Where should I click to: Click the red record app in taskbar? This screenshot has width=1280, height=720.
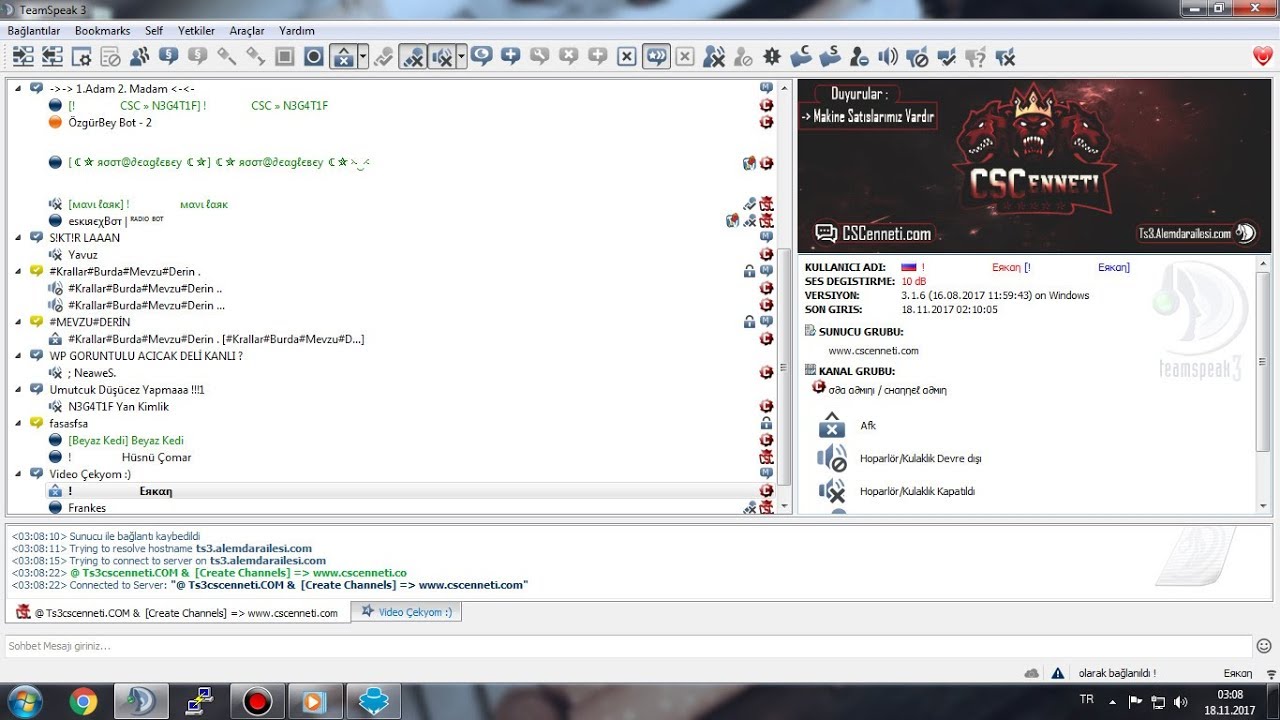(x=258, y=702)
